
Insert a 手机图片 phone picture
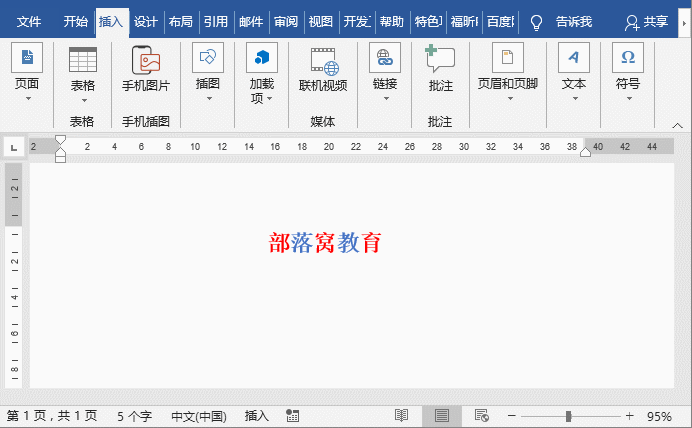click(x=146, y=60)
